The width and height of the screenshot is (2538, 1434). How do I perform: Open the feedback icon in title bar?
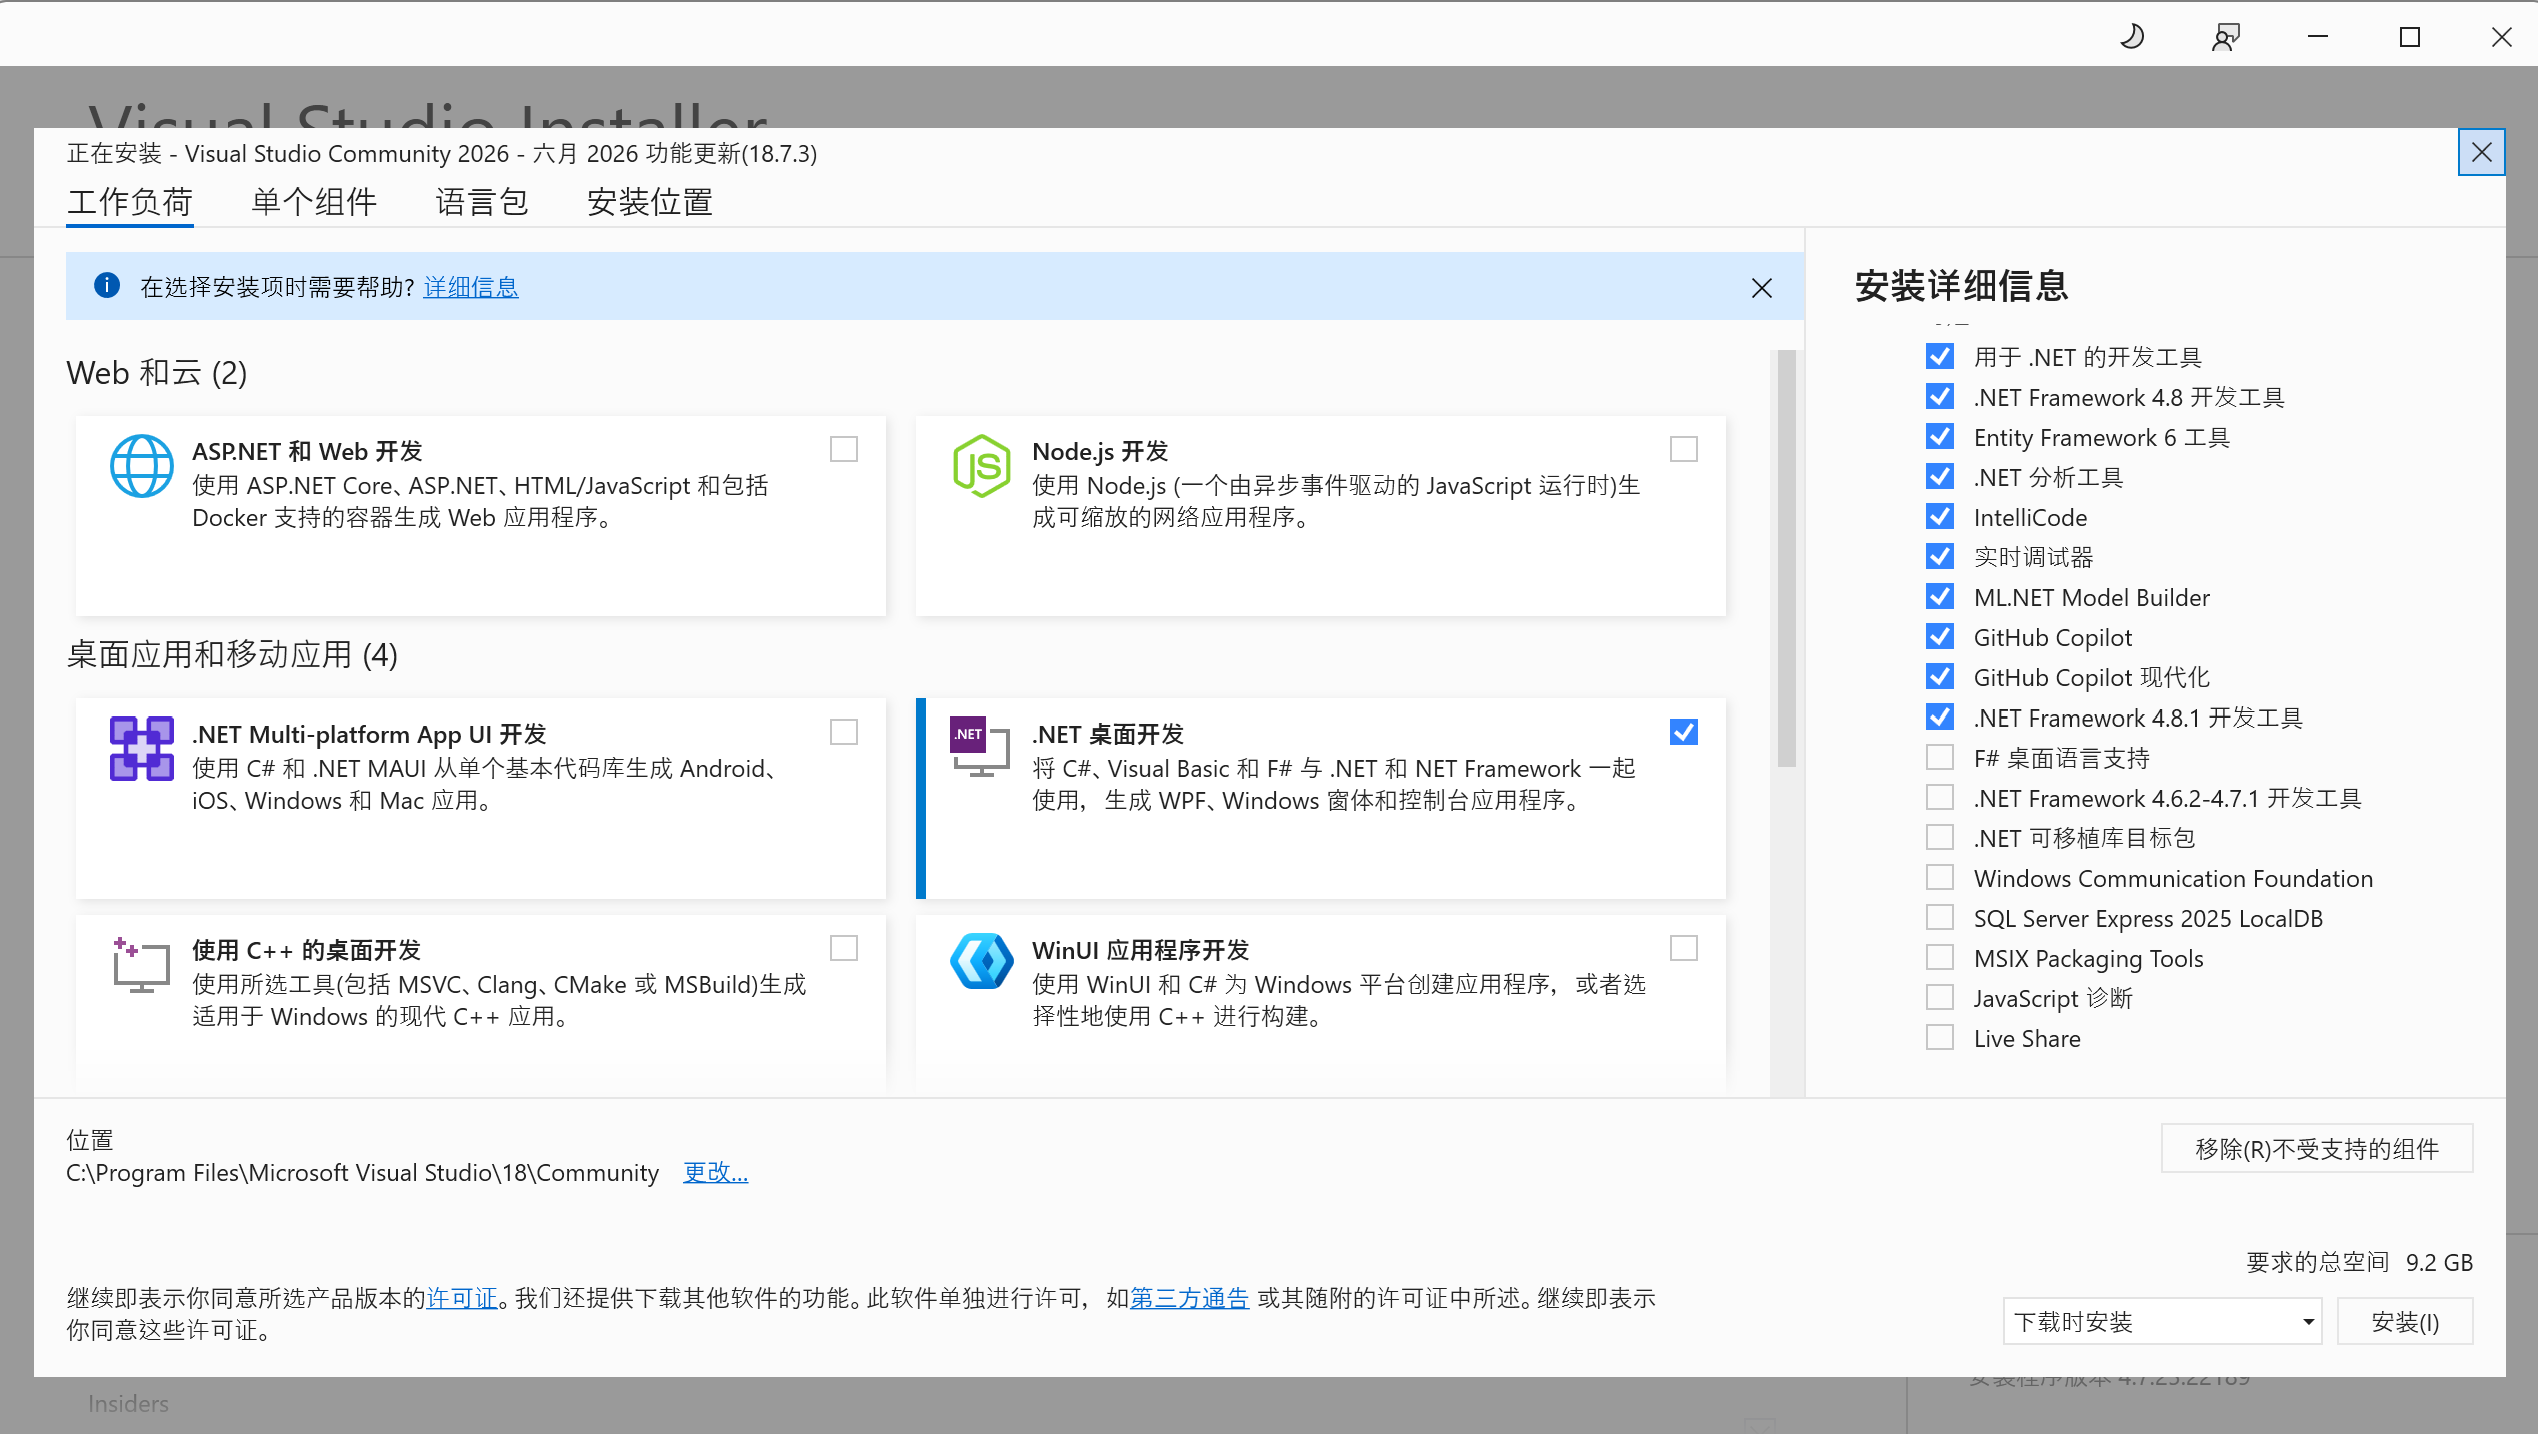2226,37
